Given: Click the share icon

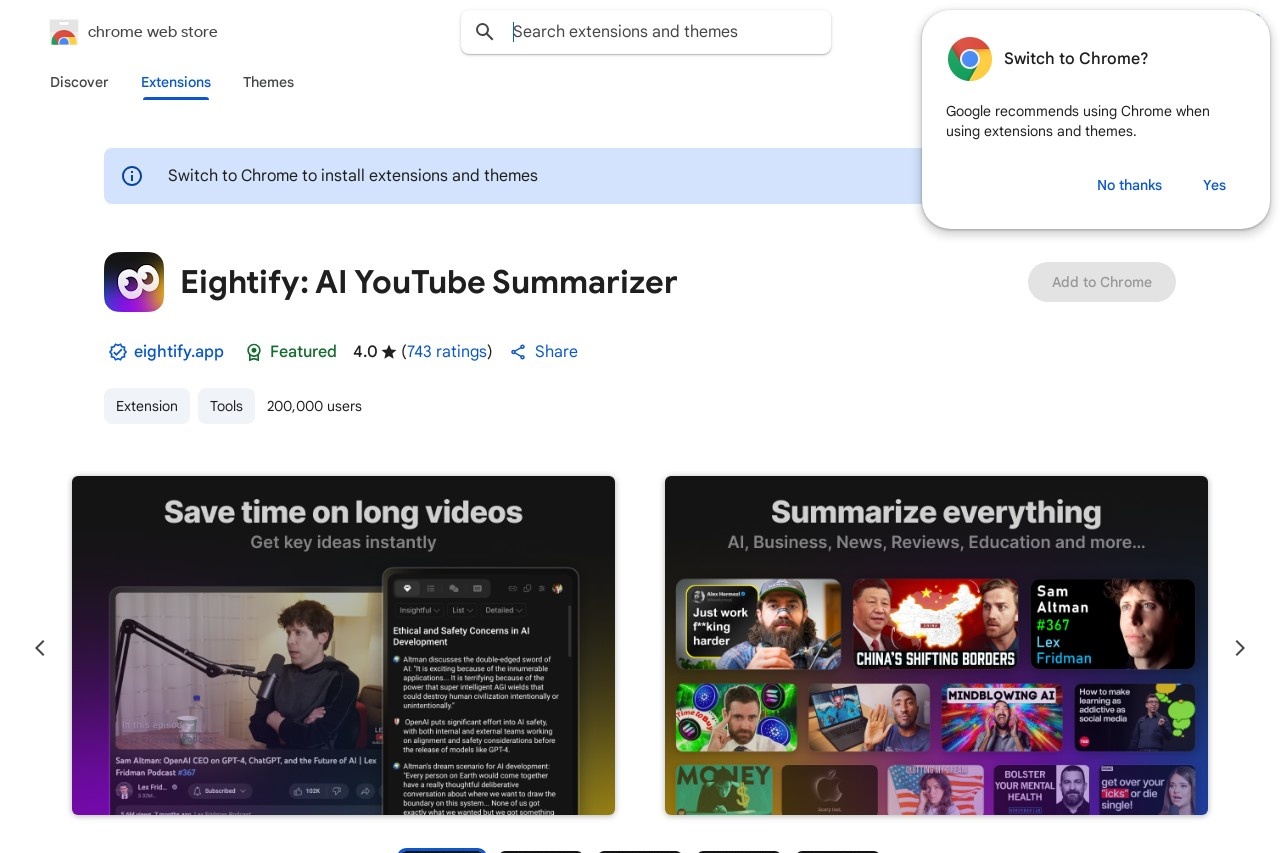Looking at the screenshot, I should pyautogui.click(x=518, y=352).
